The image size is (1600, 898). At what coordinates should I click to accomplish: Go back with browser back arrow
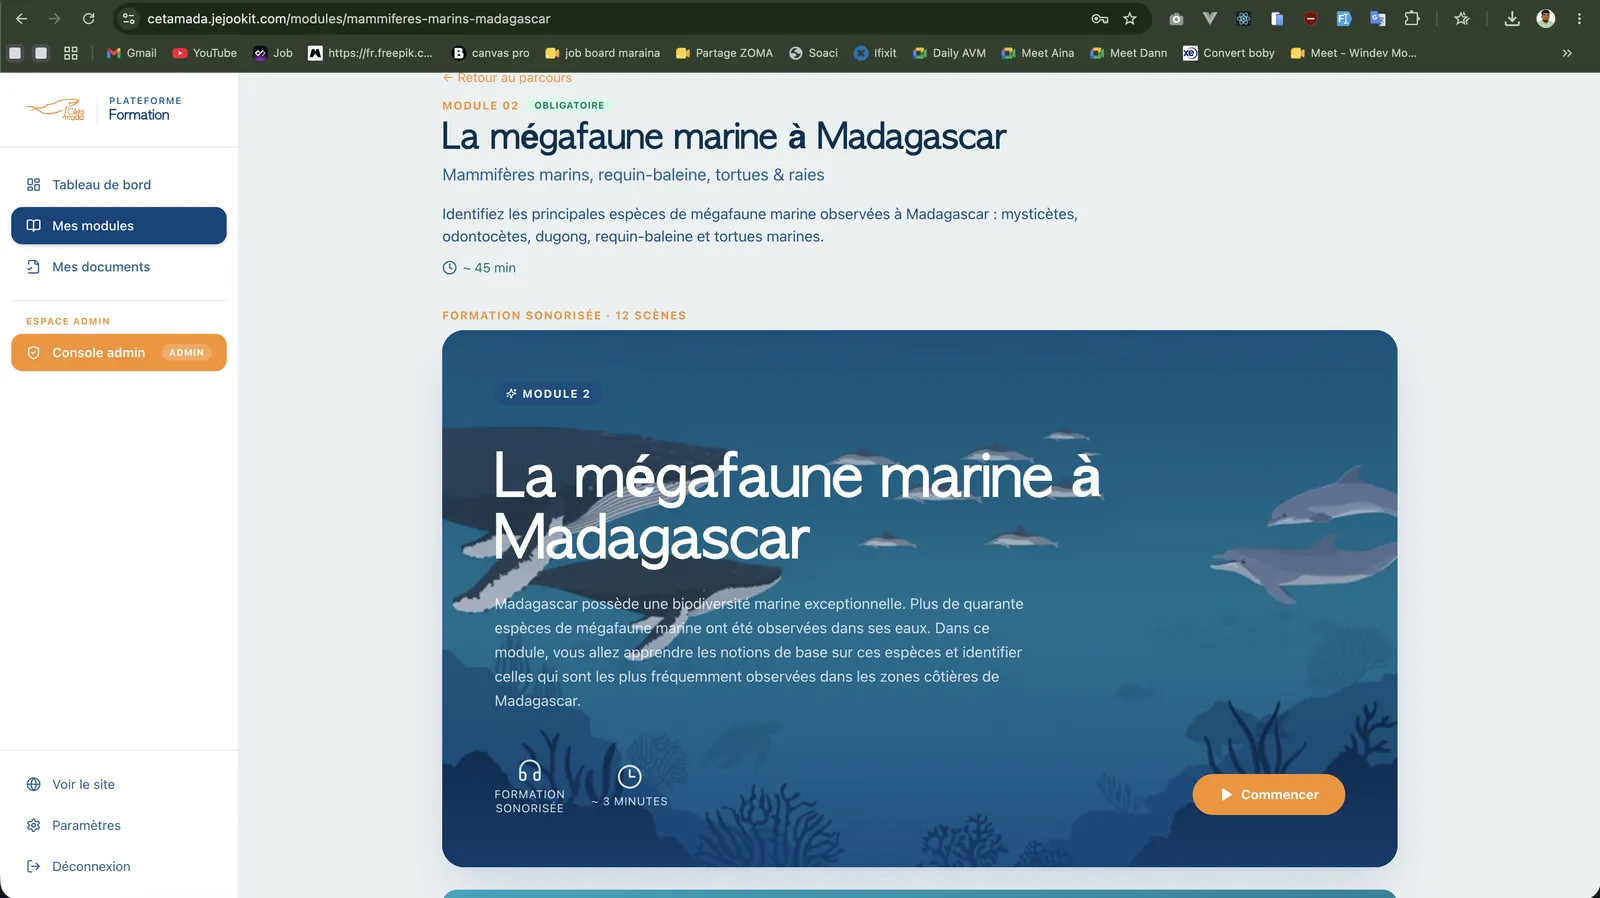[21, 18]
